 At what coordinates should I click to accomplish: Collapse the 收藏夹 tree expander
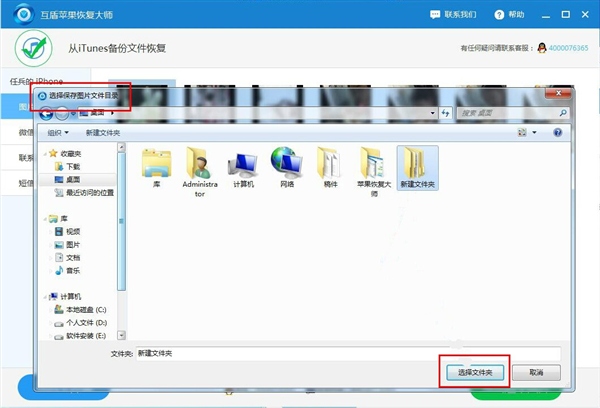45,154
